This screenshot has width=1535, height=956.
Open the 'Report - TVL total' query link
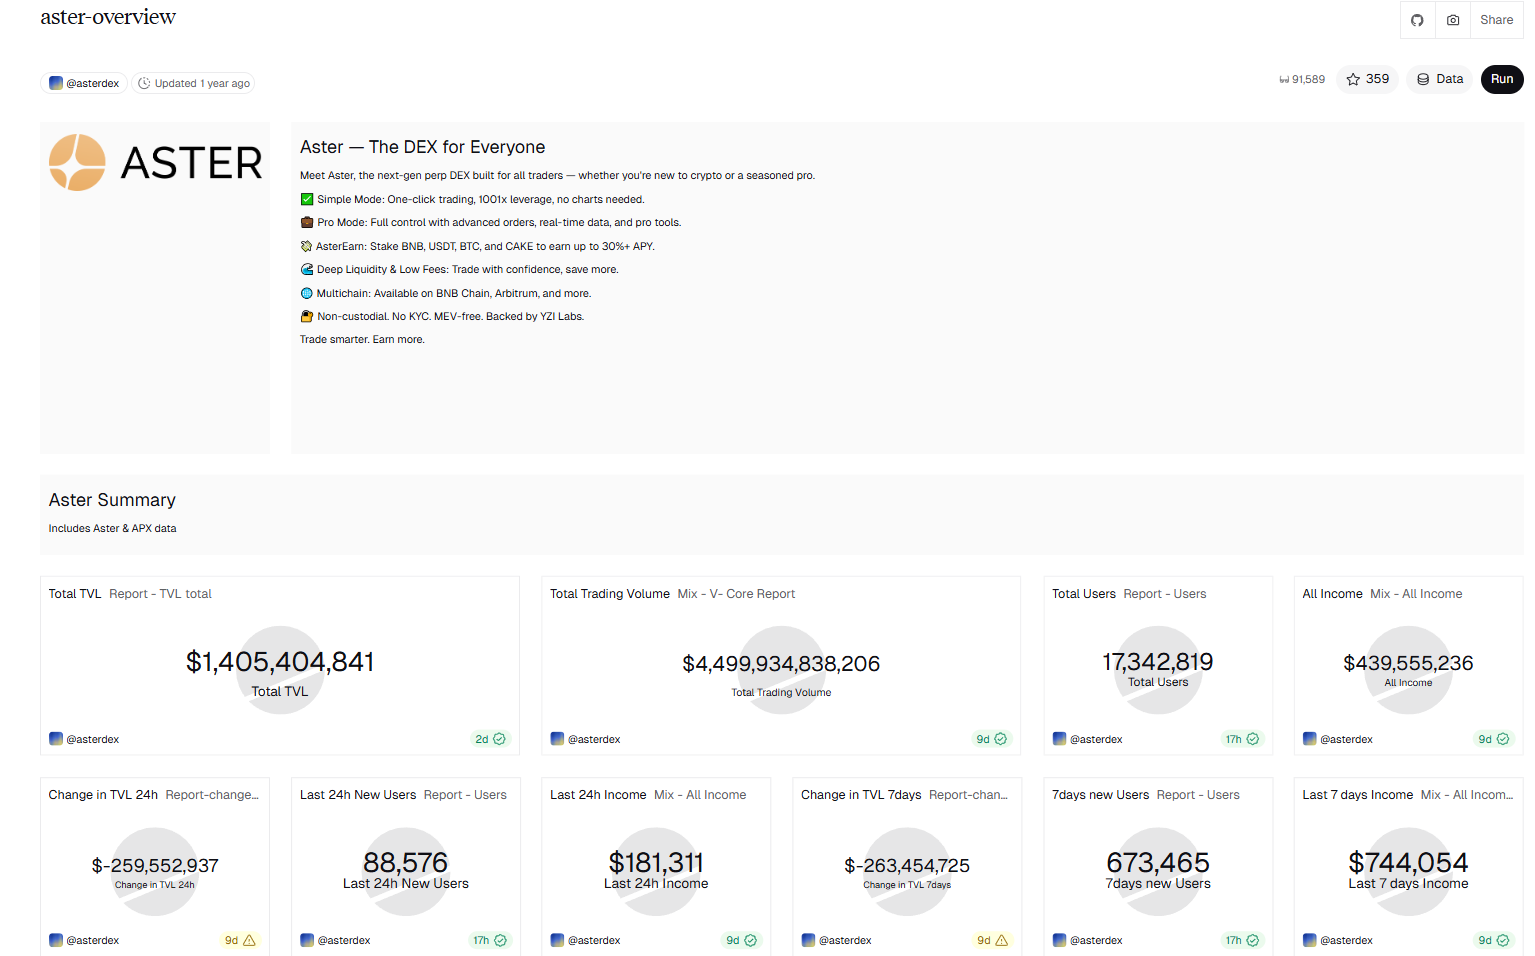(160, 594)
